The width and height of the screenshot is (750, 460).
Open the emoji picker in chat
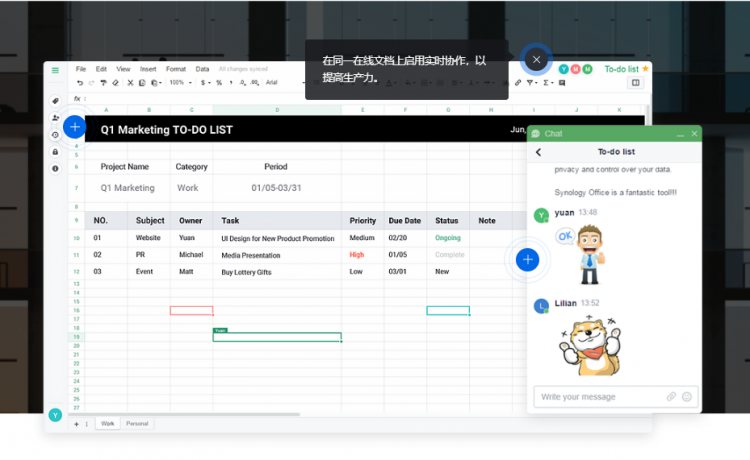pyautogui.click(x=687, y=397)
